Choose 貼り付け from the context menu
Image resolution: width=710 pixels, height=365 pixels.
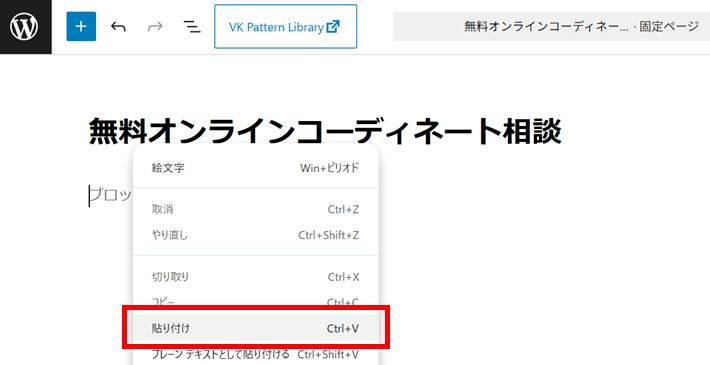[x=255, y=328]
